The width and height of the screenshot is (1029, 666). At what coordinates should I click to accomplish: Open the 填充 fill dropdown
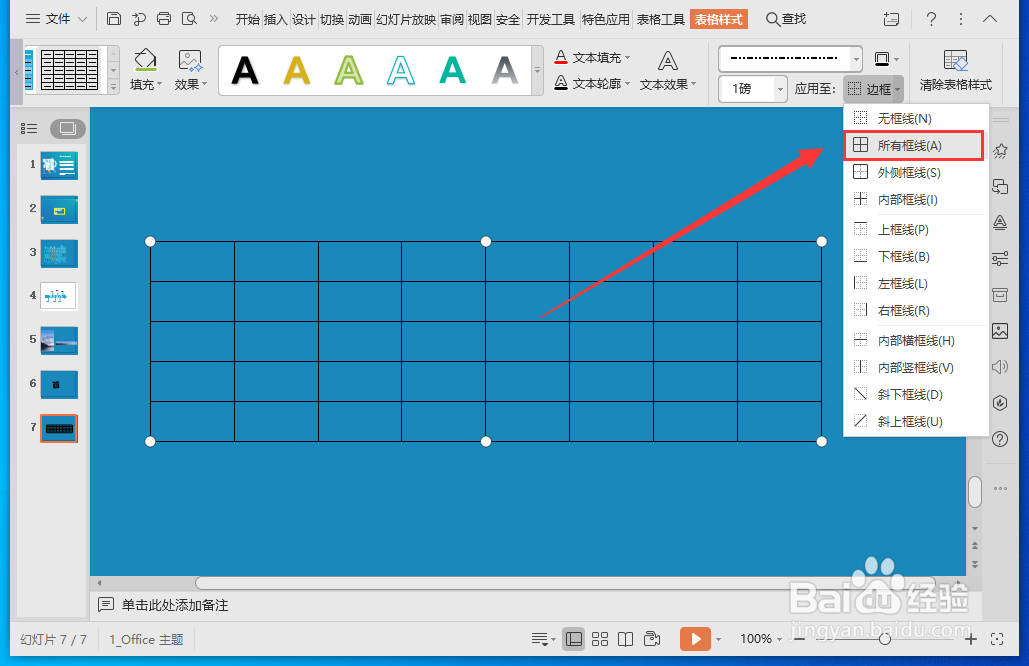tap(145, 70)
